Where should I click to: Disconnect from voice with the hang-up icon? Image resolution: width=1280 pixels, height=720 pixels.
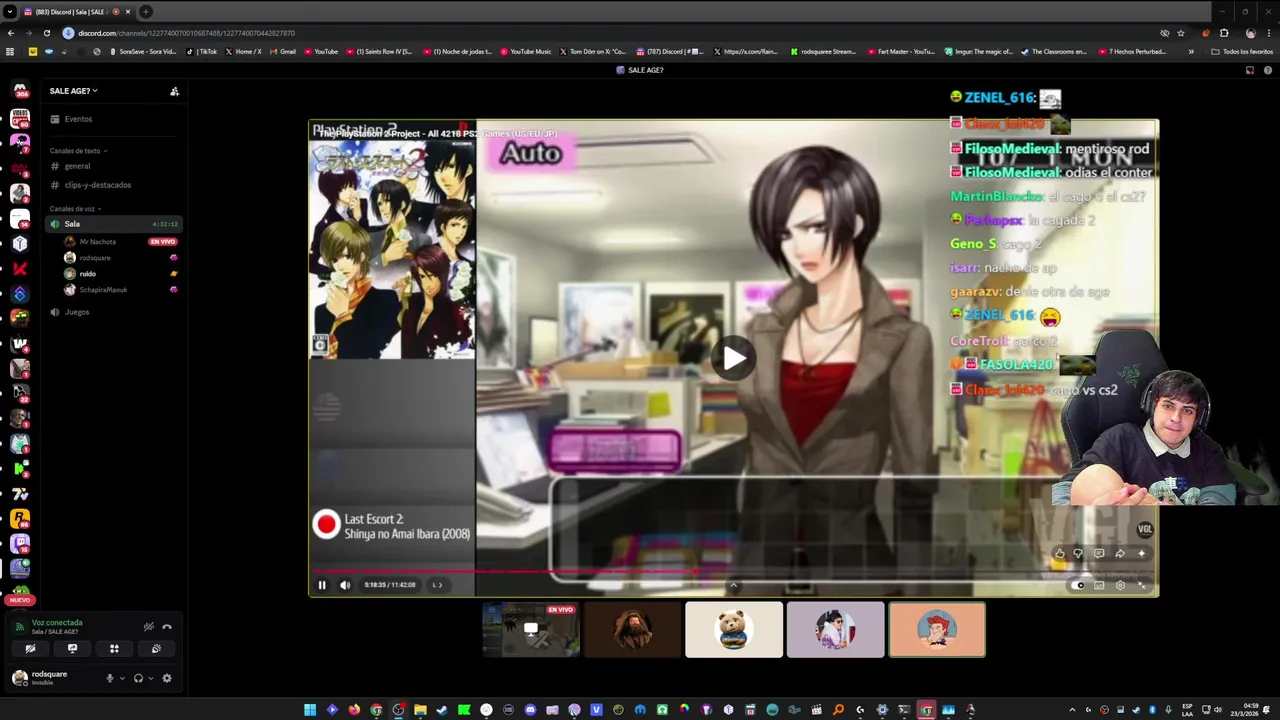(167, 627)
